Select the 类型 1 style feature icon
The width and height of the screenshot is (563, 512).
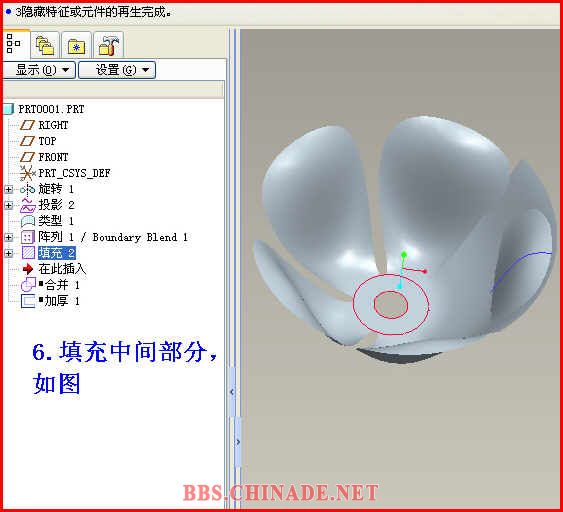28,221
